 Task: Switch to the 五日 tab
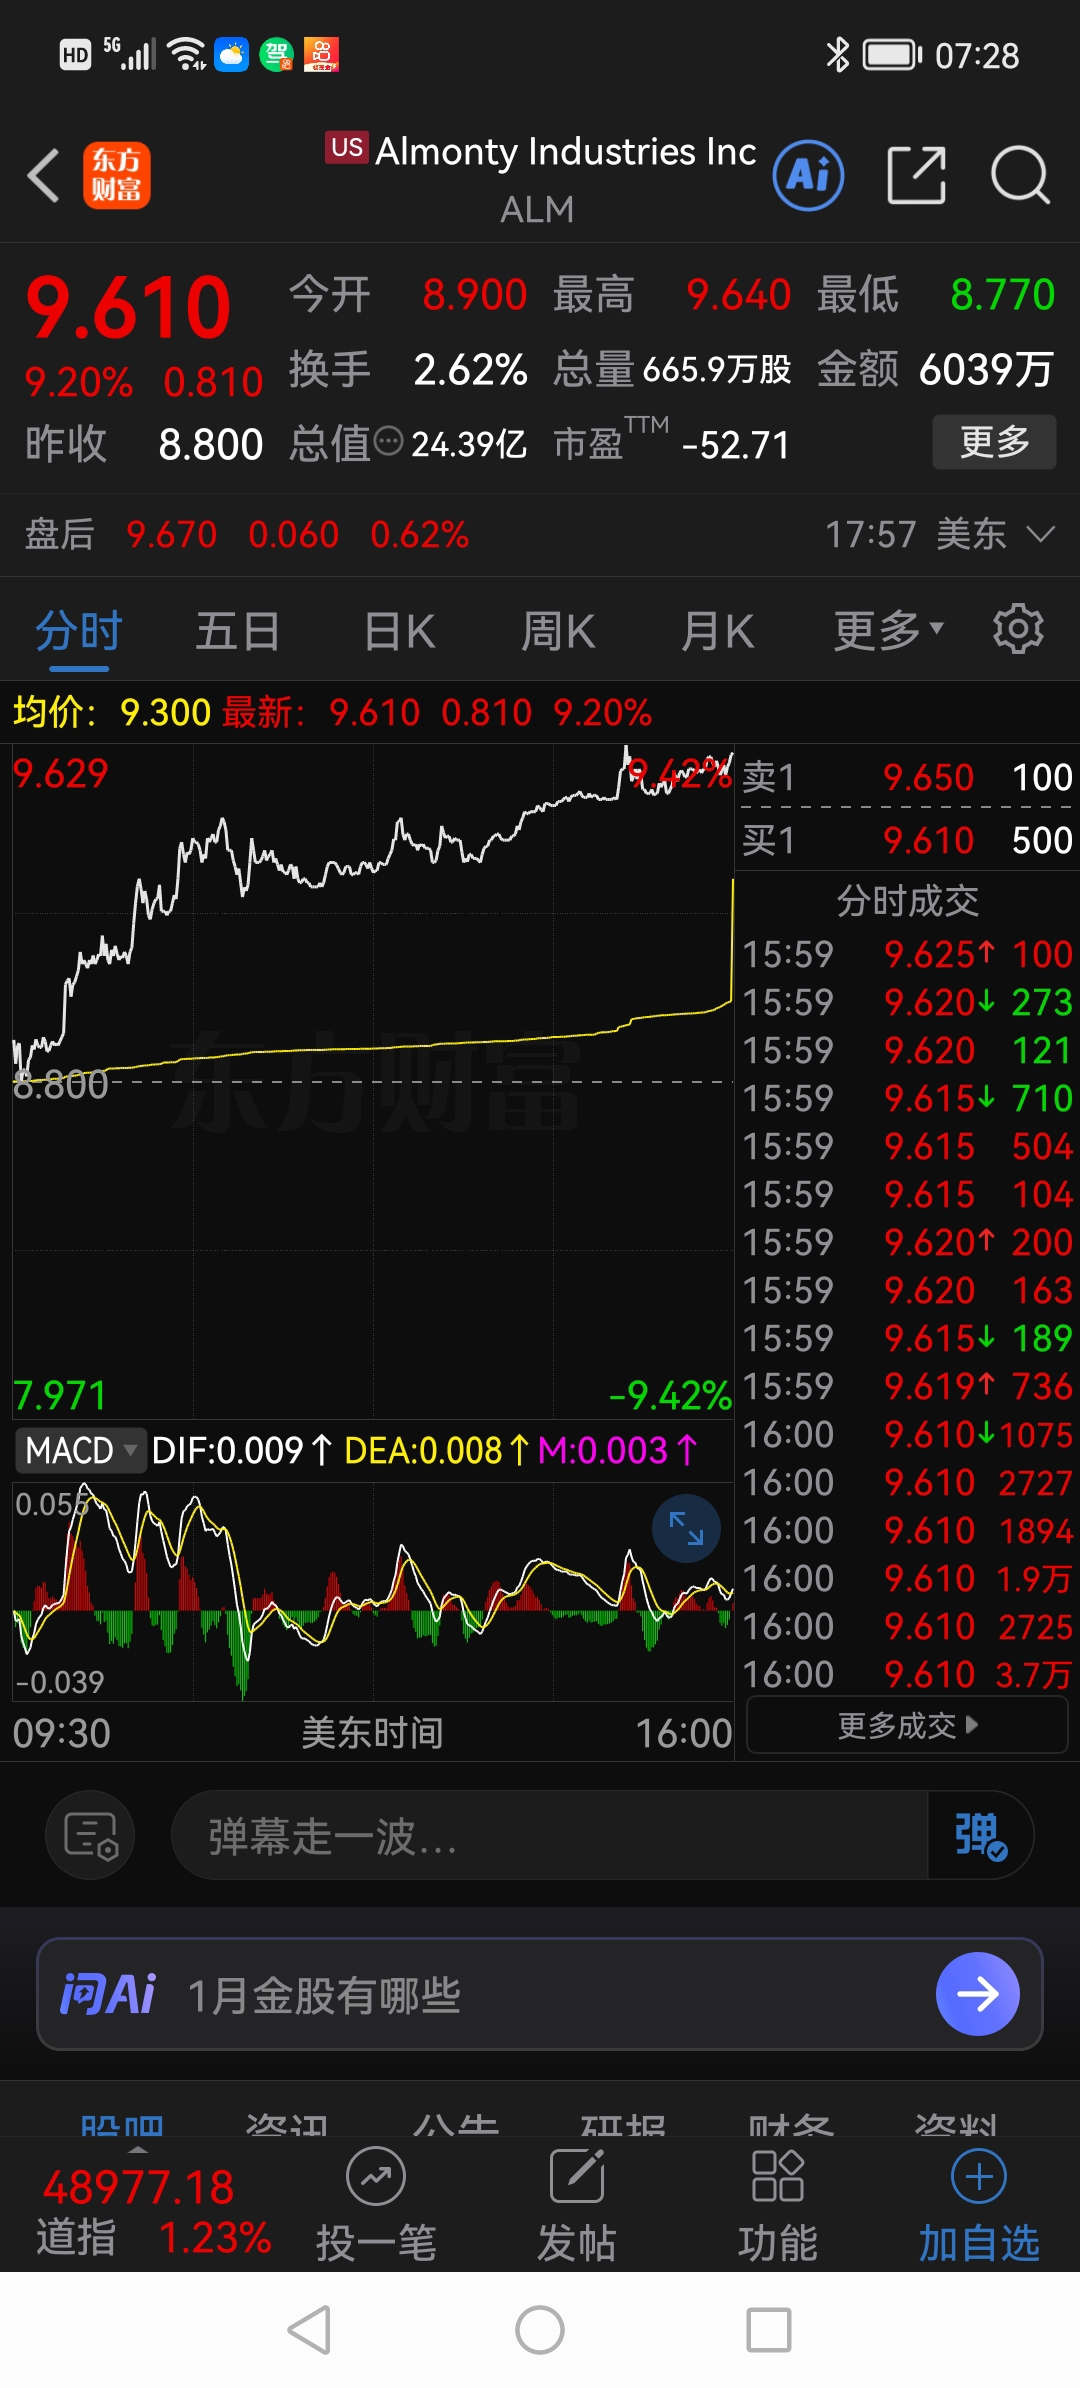pyautogui.click(x=237, y=632)
